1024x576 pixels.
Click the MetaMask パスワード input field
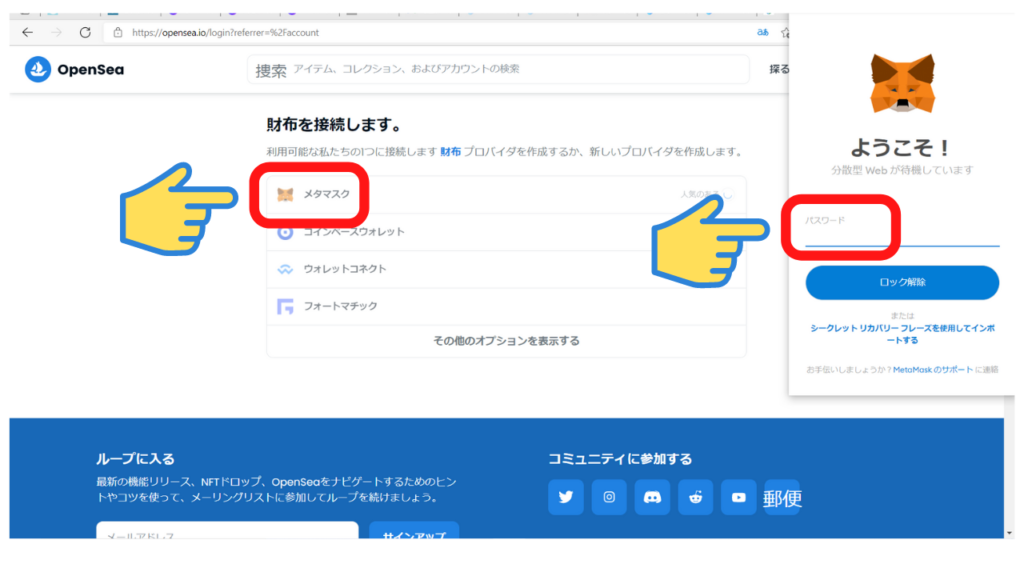coord(902,236)
